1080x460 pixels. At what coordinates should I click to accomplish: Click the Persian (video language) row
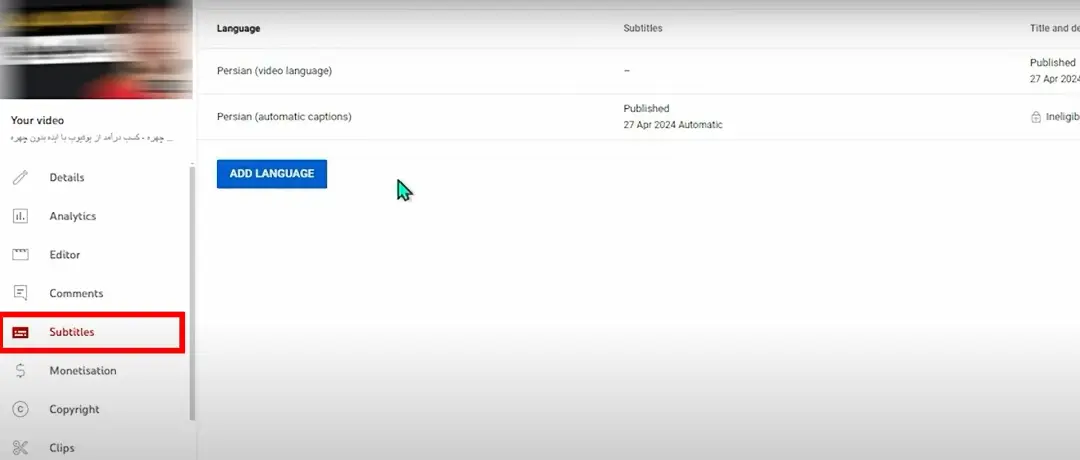(638, 71)
